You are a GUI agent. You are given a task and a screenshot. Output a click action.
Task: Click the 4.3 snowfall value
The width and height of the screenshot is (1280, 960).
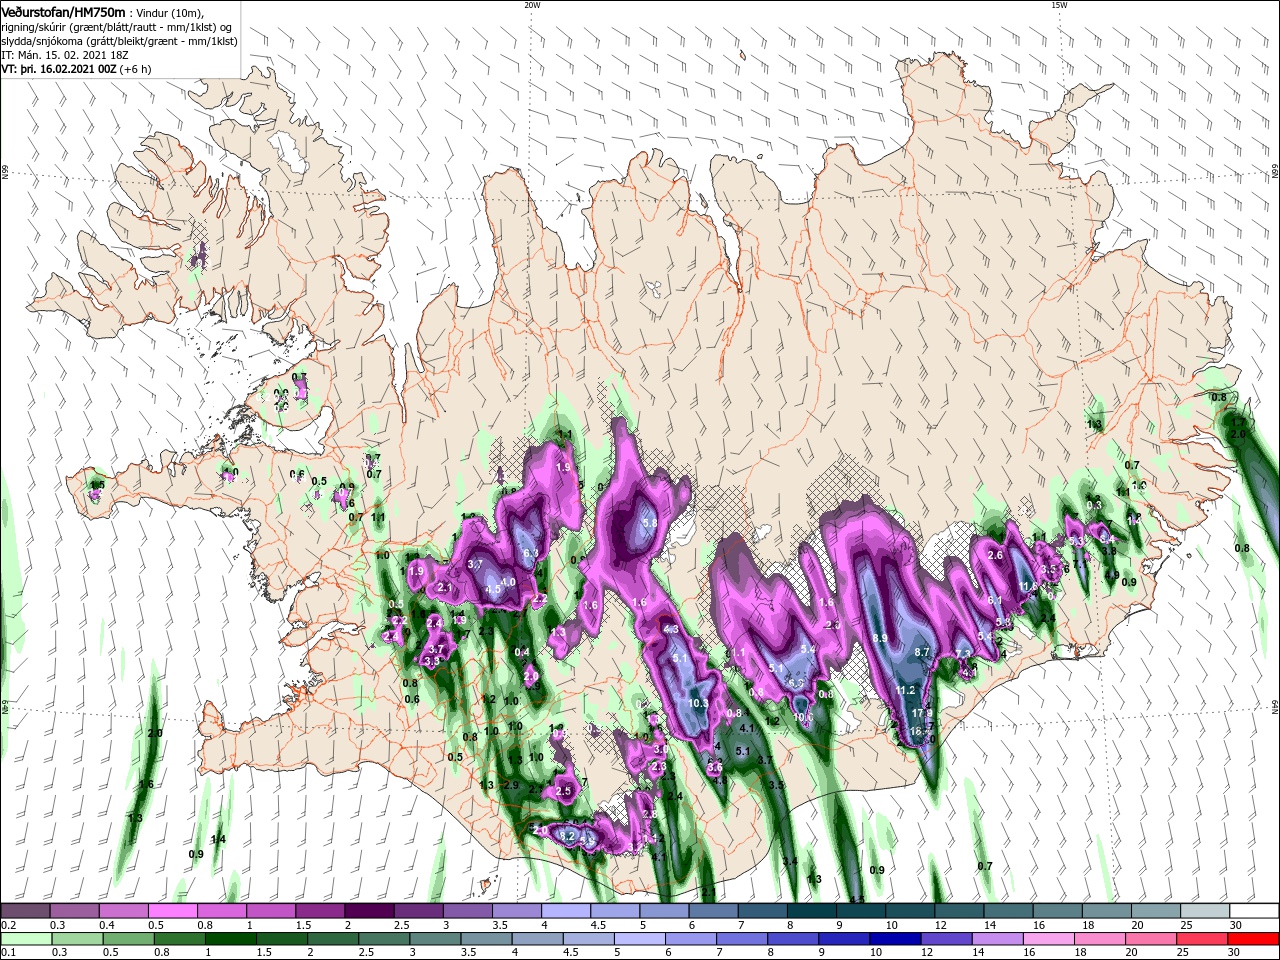[x=671, y=629]
